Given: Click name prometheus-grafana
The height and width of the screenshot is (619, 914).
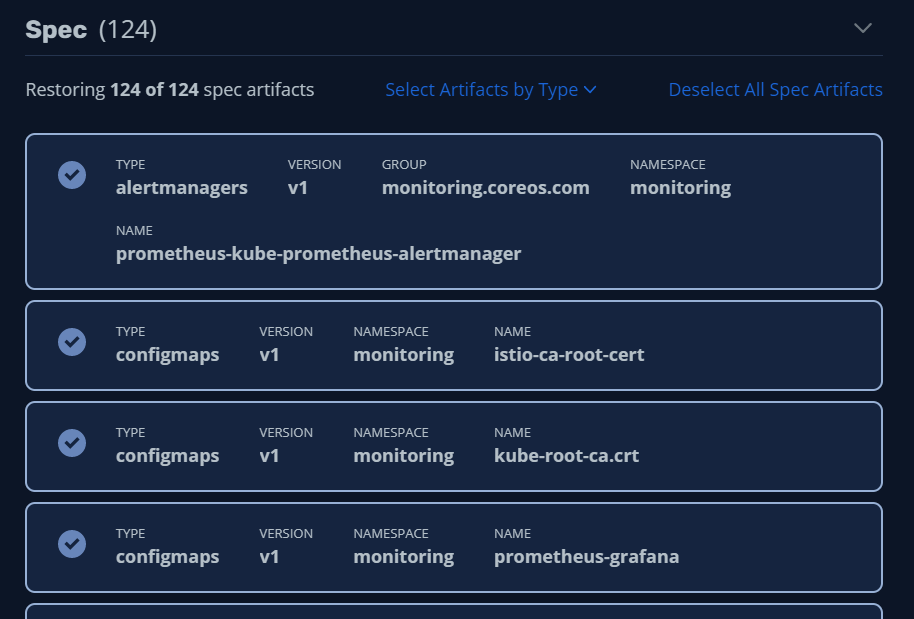Looking at the screenshot, I should pyautogui.click(x=586, y=557).
